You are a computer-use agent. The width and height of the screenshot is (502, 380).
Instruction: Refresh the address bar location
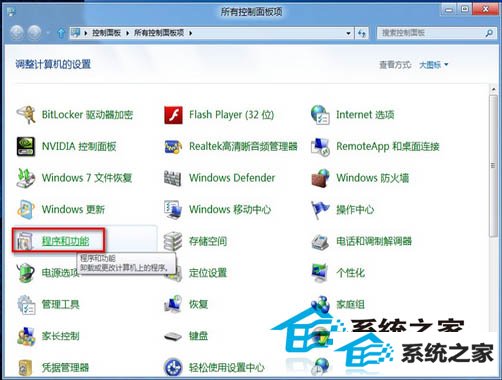[362, 33]
